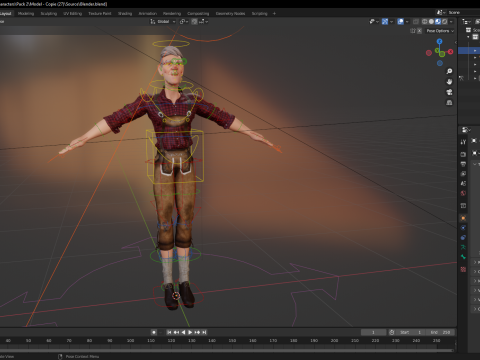Click the red X axis on gizmo
The width and height of the screenshot is (480, 360).
click(x=451, y=52)
